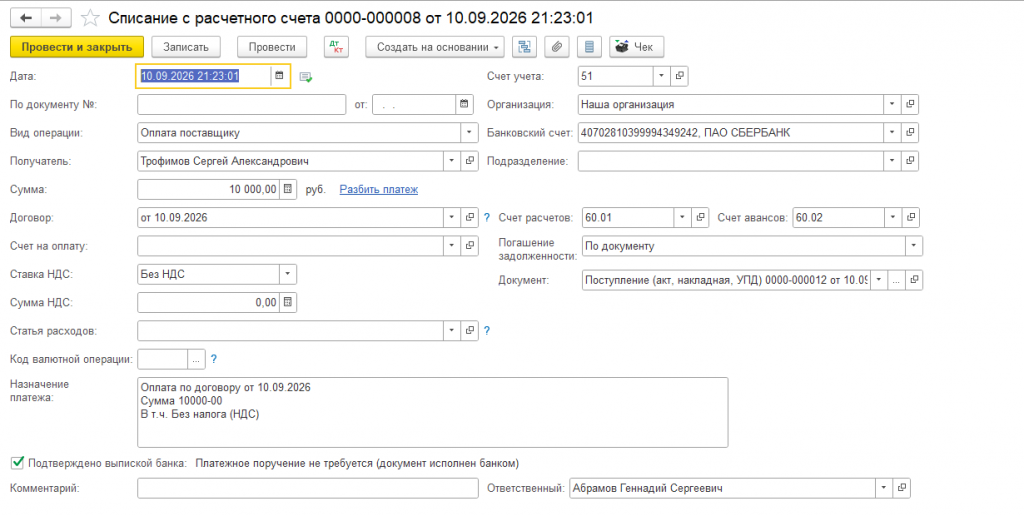Expand the Погашение задолженности dropdown
Screen dimensions: 1024x516
(x=914, y=246)
